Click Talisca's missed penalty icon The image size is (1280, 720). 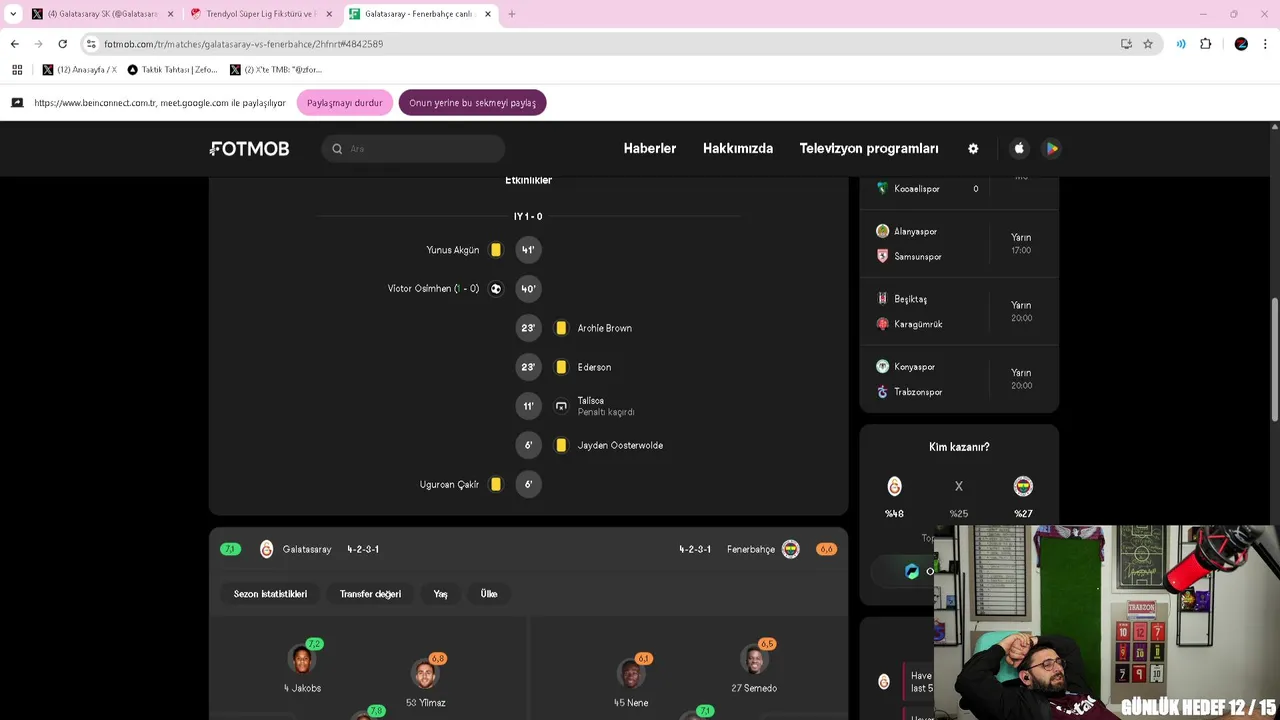[x=561, y=406]
